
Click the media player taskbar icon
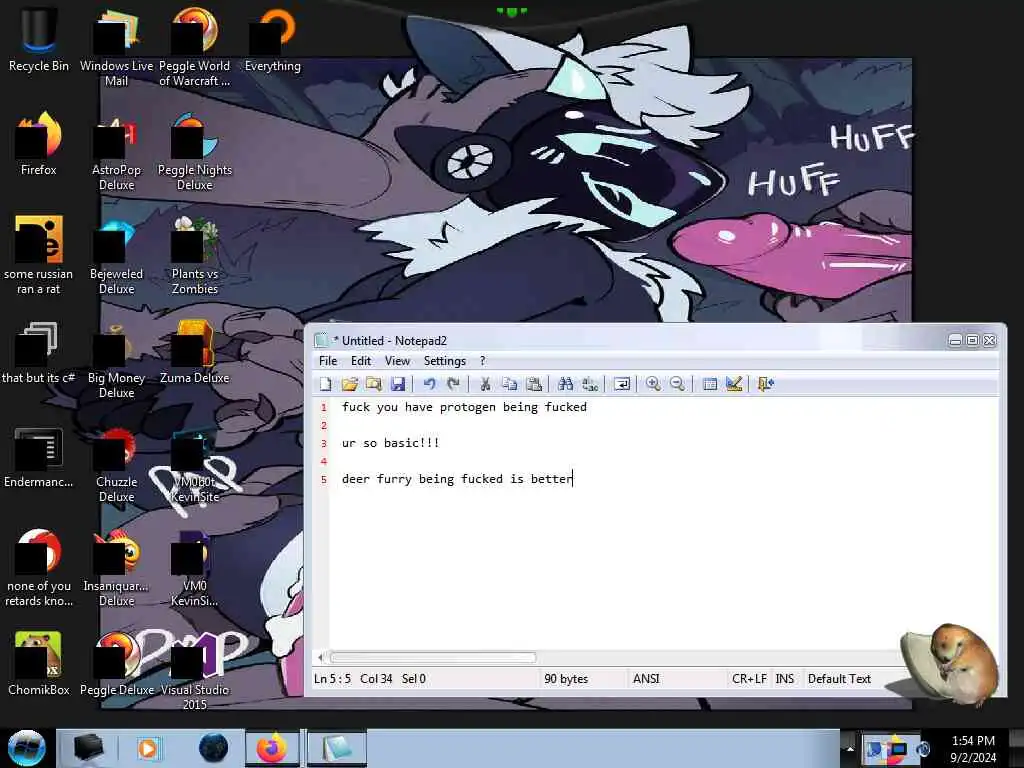pyautogui.click(x=148, y=748)
